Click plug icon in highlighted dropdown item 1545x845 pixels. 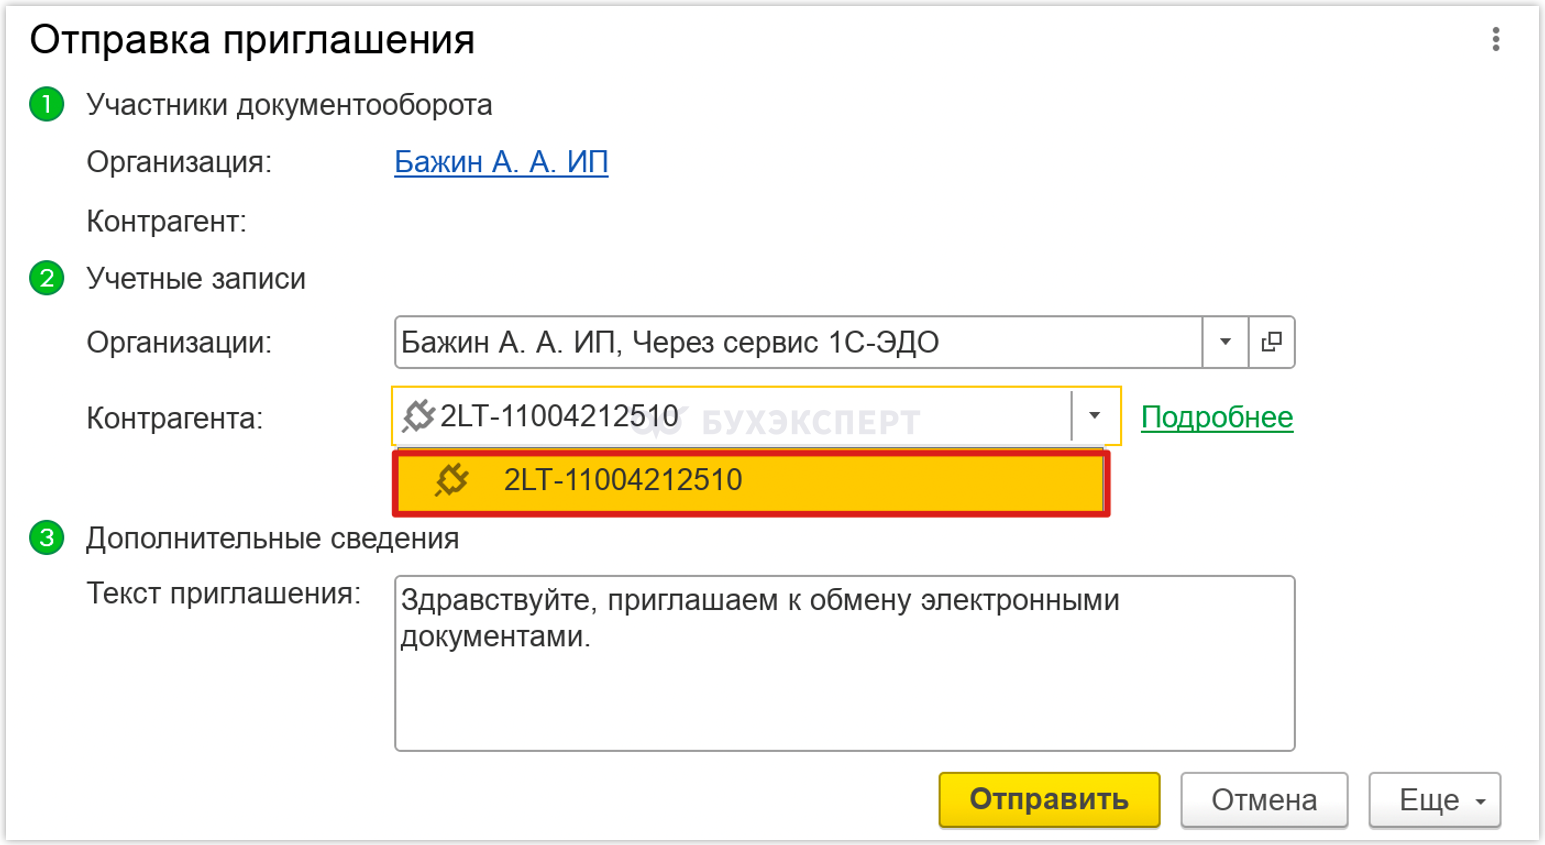click(451, 480)
